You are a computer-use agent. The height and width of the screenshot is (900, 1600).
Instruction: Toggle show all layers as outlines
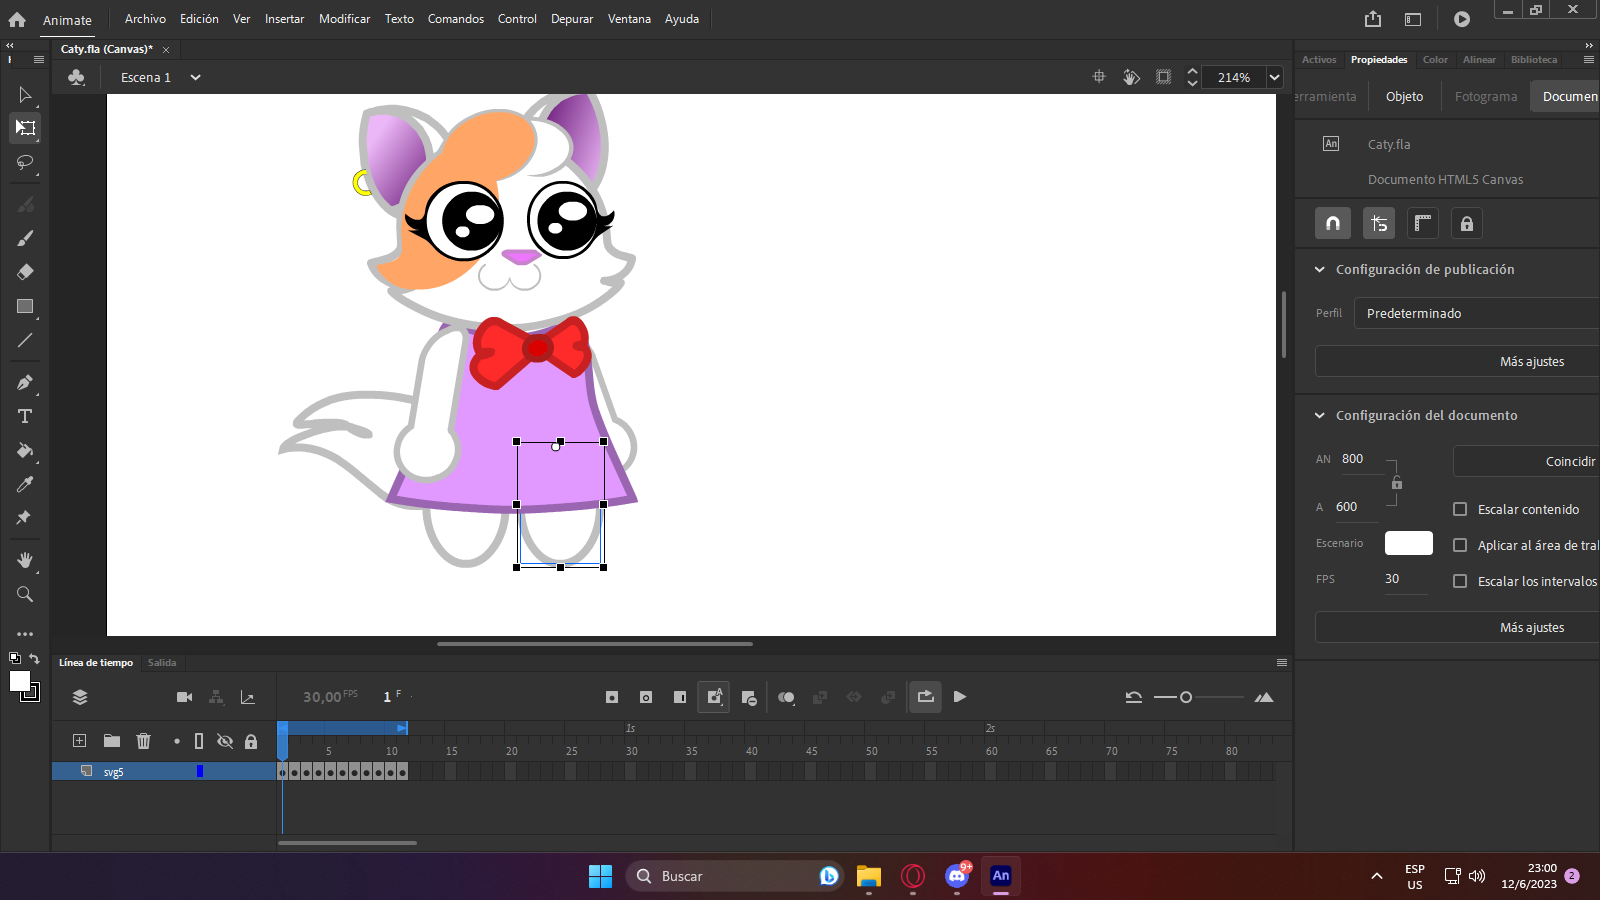[x=199, y=741]
